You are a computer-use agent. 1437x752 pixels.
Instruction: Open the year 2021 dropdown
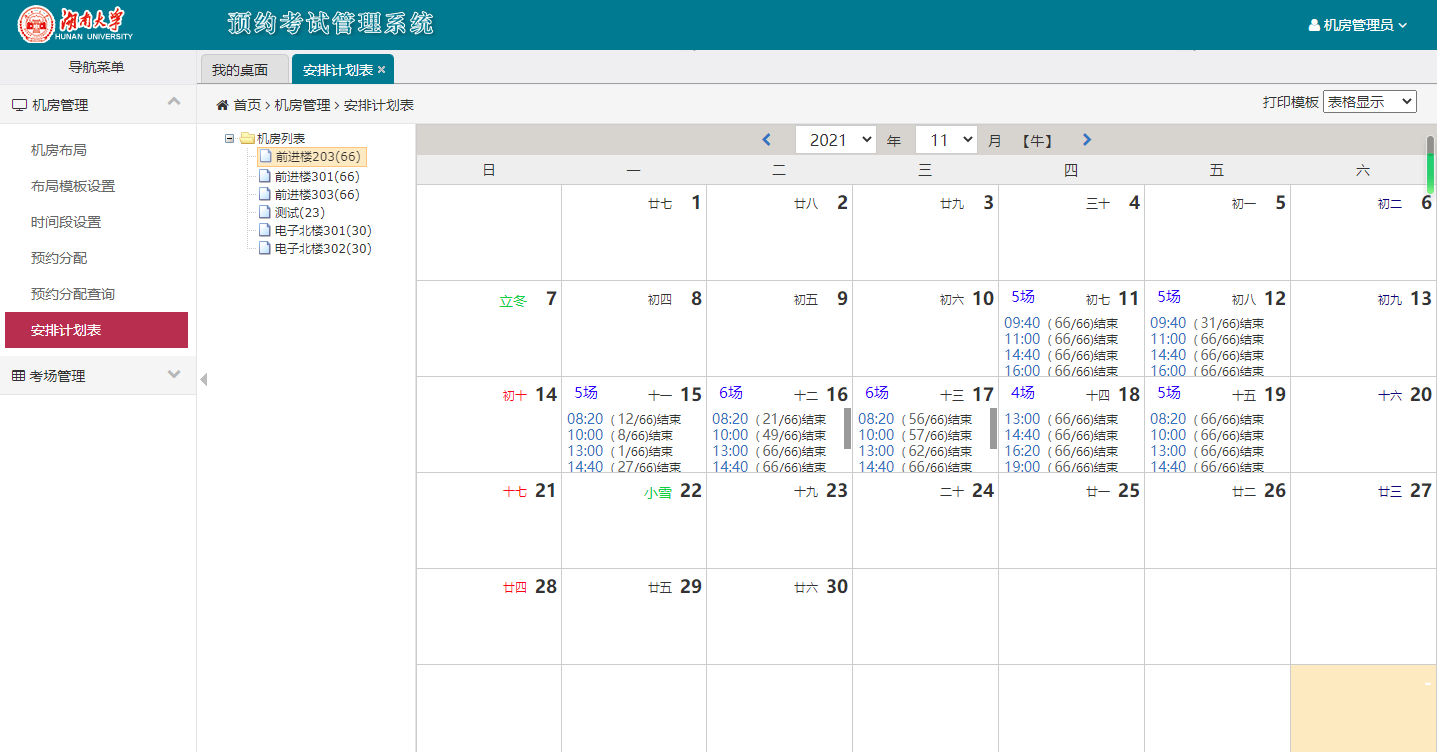[x=836, y=140]
